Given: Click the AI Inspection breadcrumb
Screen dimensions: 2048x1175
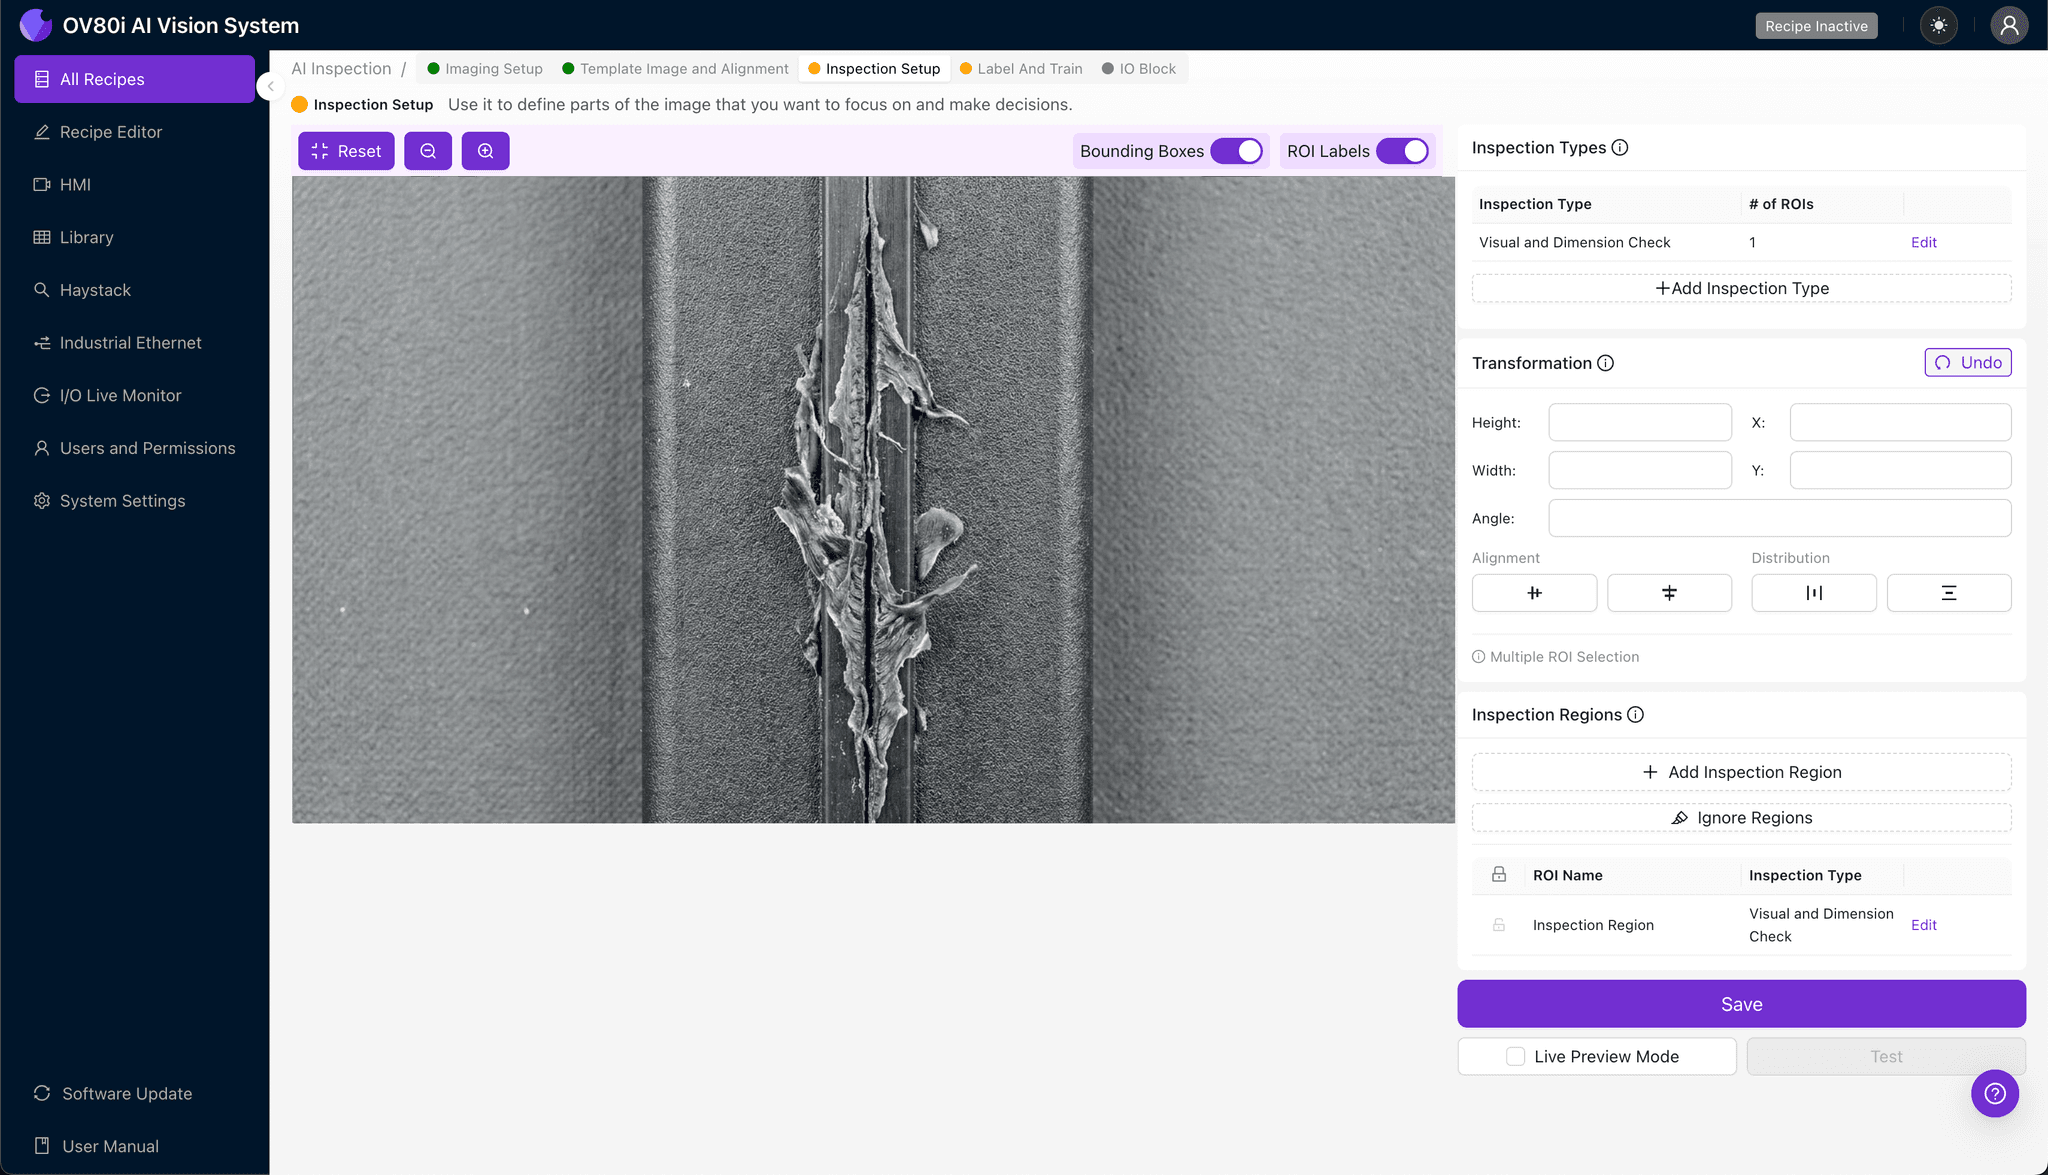Looking at the screenshot, I should tap(341, 68).
